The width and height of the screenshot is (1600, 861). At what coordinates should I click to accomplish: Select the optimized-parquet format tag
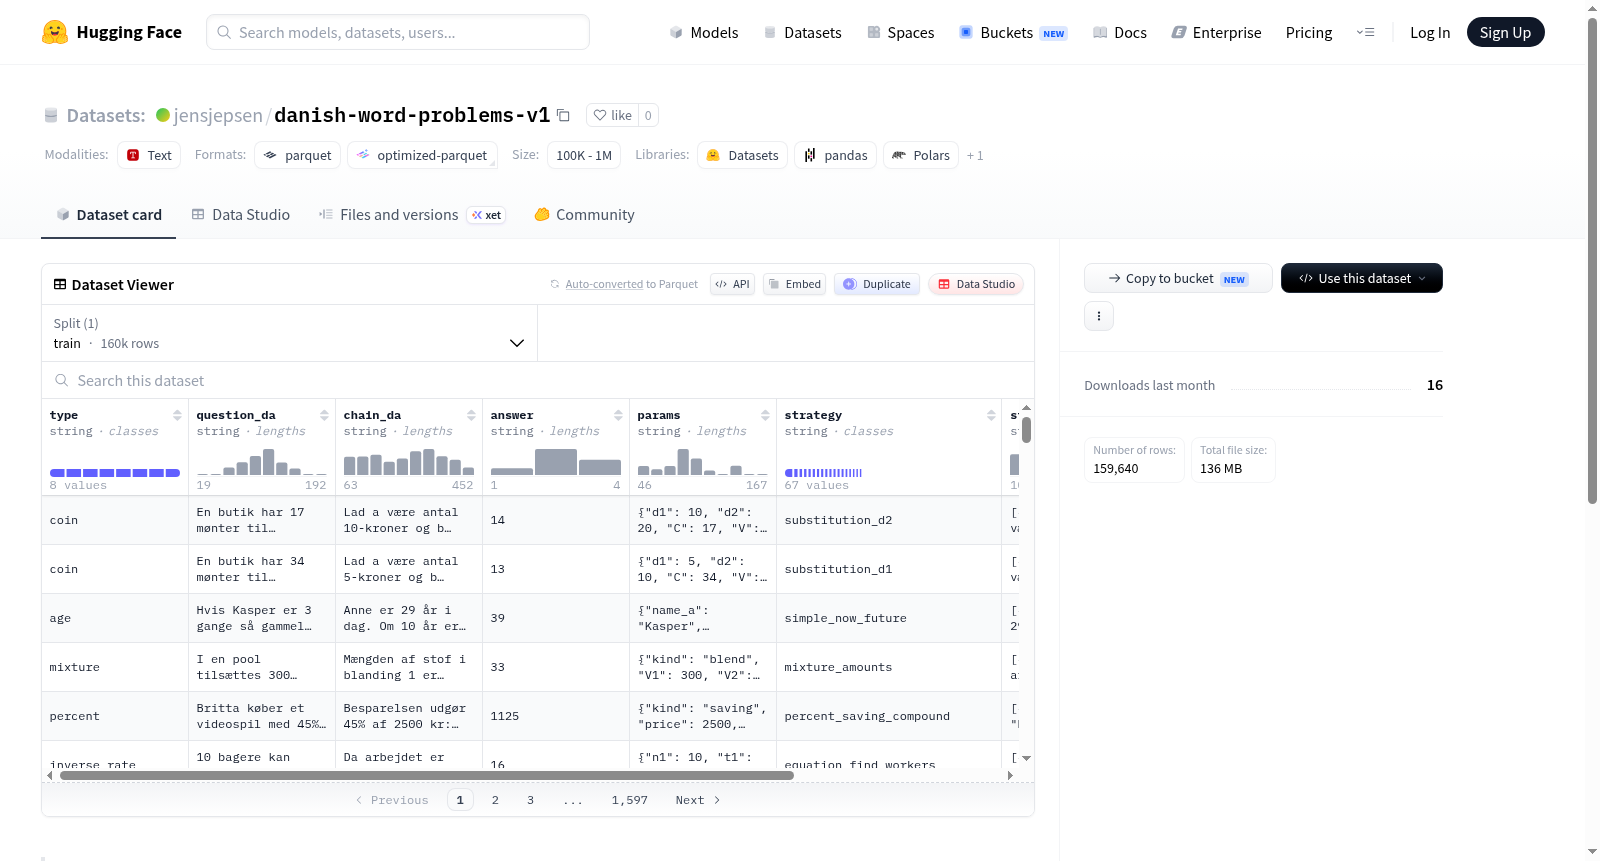click(x=422, y=155)
